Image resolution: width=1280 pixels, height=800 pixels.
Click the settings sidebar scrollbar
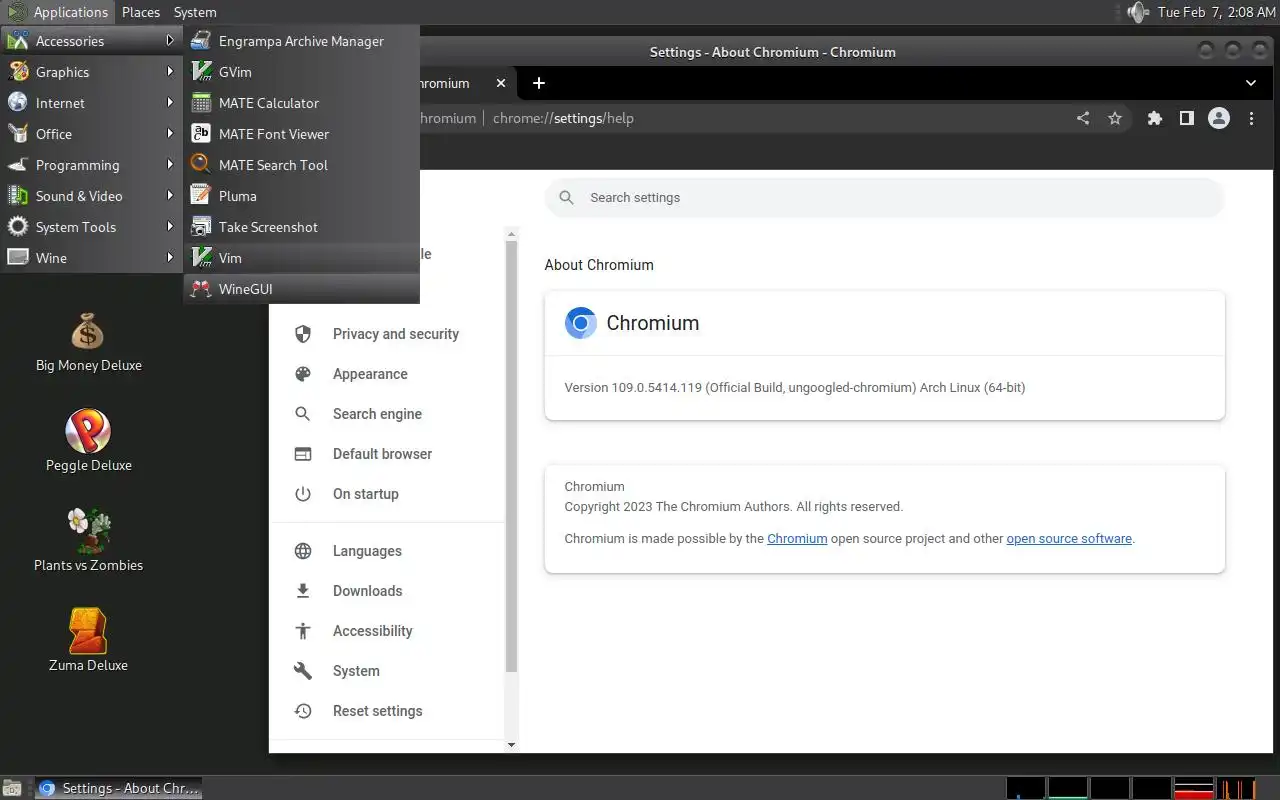point(512,455)
